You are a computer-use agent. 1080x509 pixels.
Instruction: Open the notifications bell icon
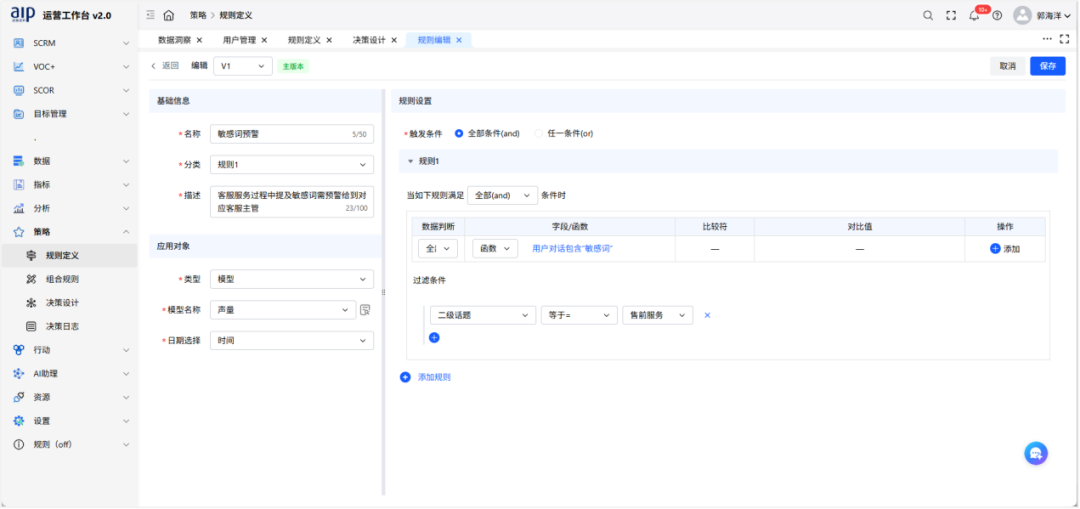tap(974, 15)
